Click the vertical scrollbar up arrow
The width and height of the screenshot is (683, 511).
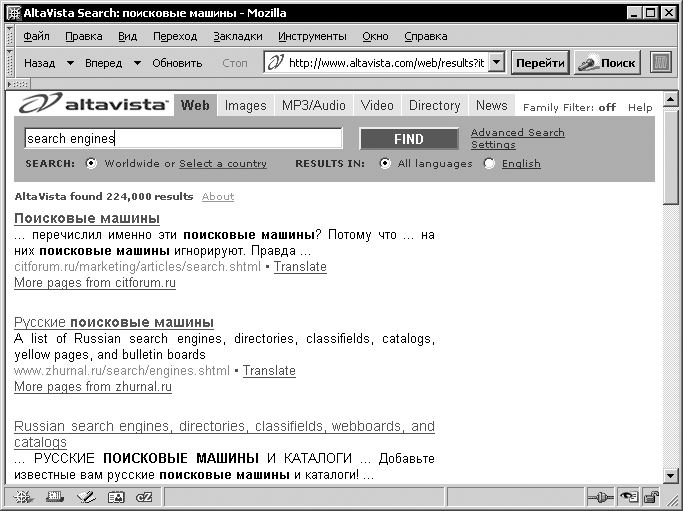point(670,100)
